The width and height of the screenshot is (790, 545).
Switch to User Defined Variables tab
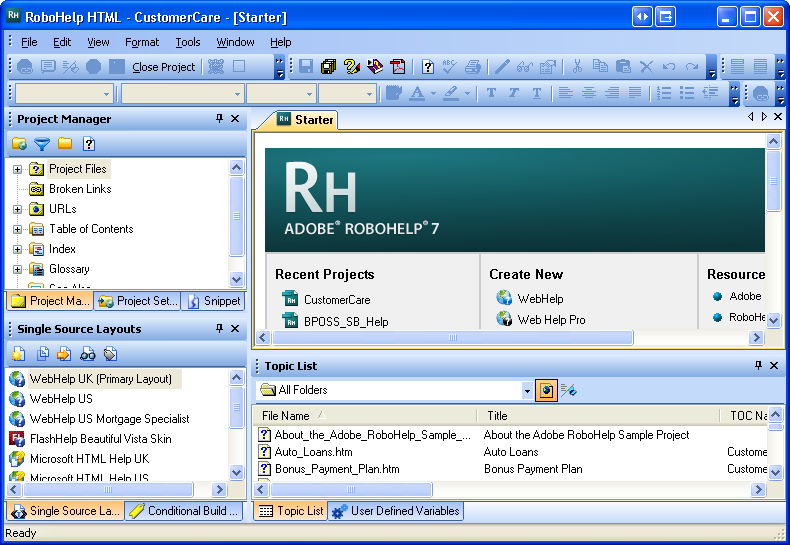[x=396, y=511]
